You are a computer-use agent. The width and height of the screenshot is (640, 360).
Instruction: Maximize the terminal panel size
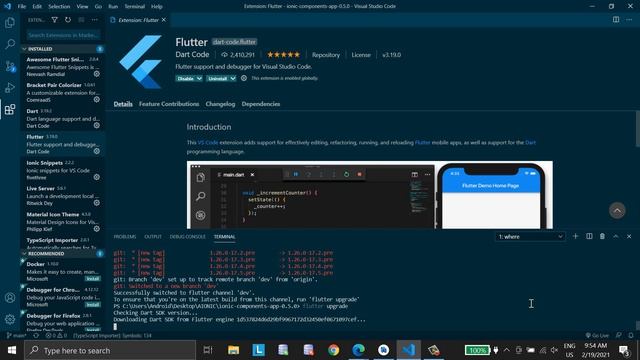tap(616, 236)
